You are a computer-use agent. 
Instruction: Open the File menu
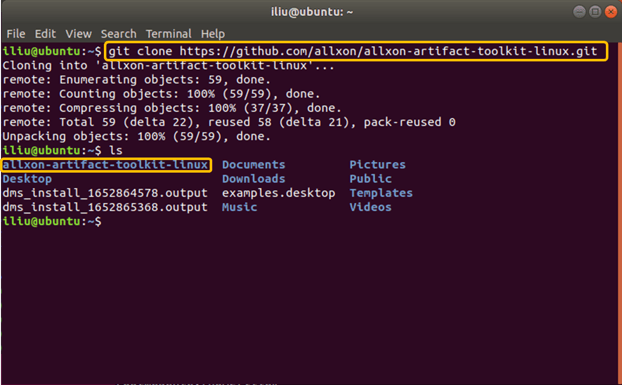(x=16, y=34)
